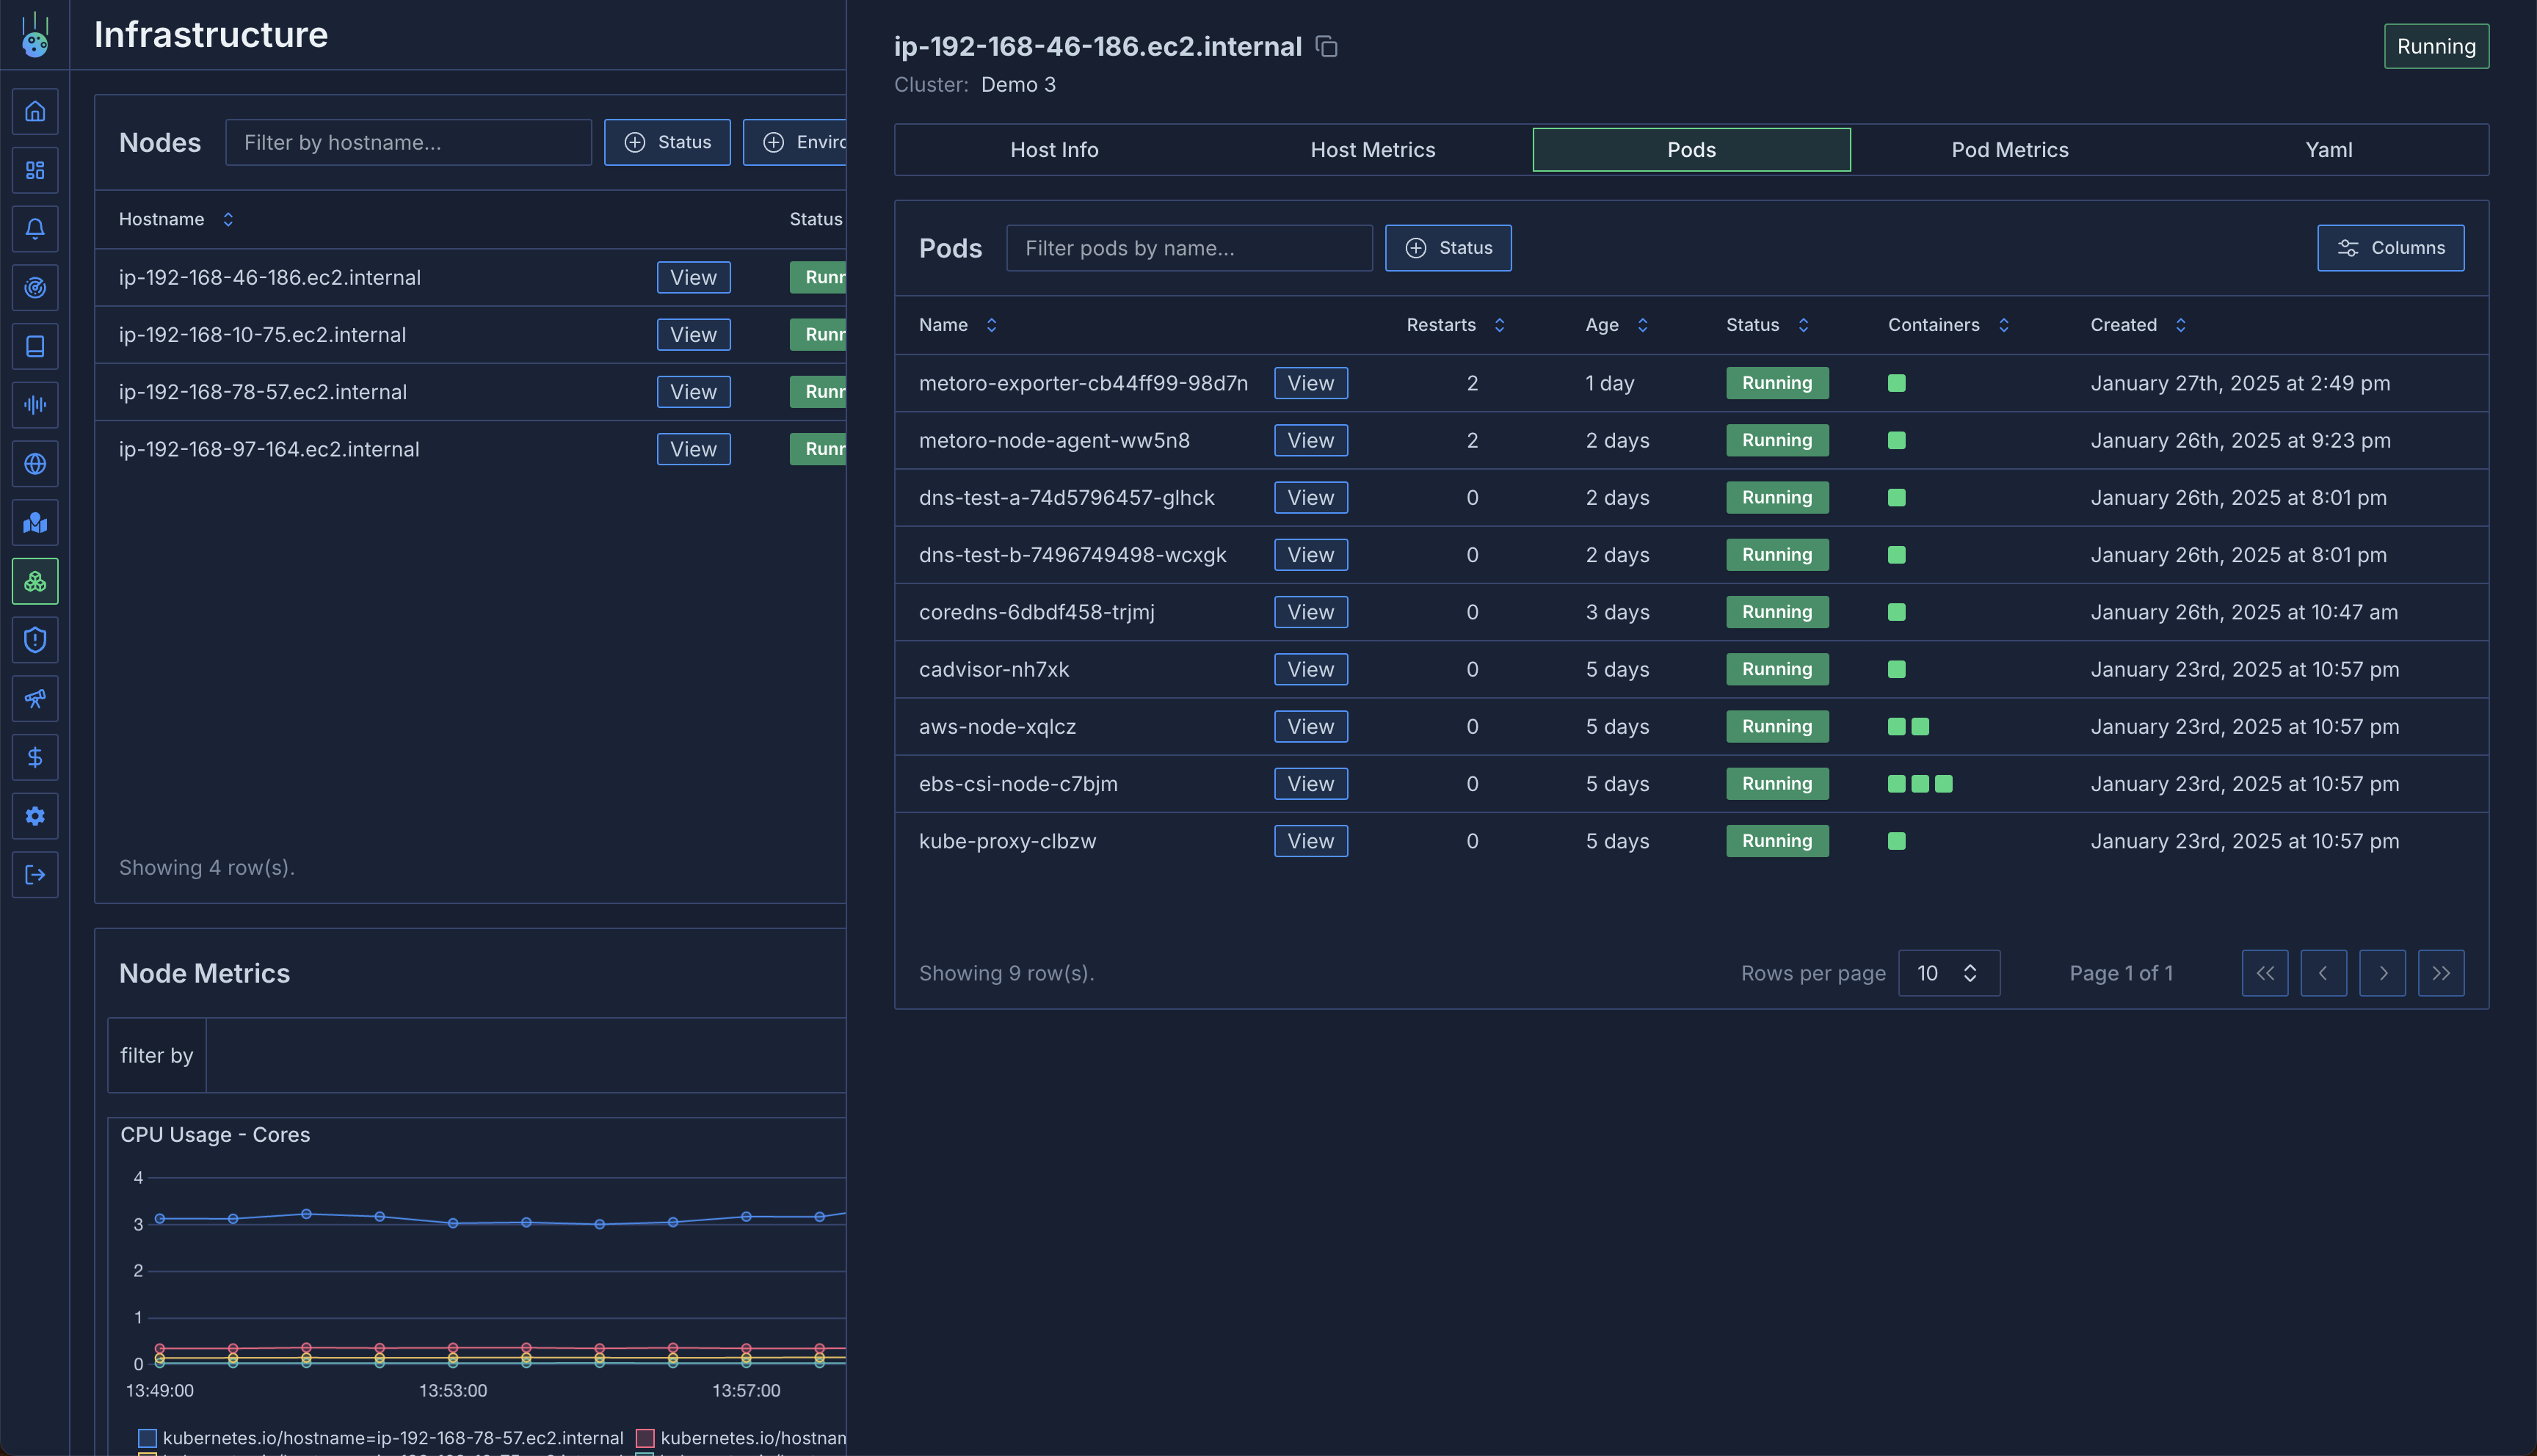Open the home icon in sidebar
The width and height of the screenshot is (2537, 1456).
click(35, 111)
